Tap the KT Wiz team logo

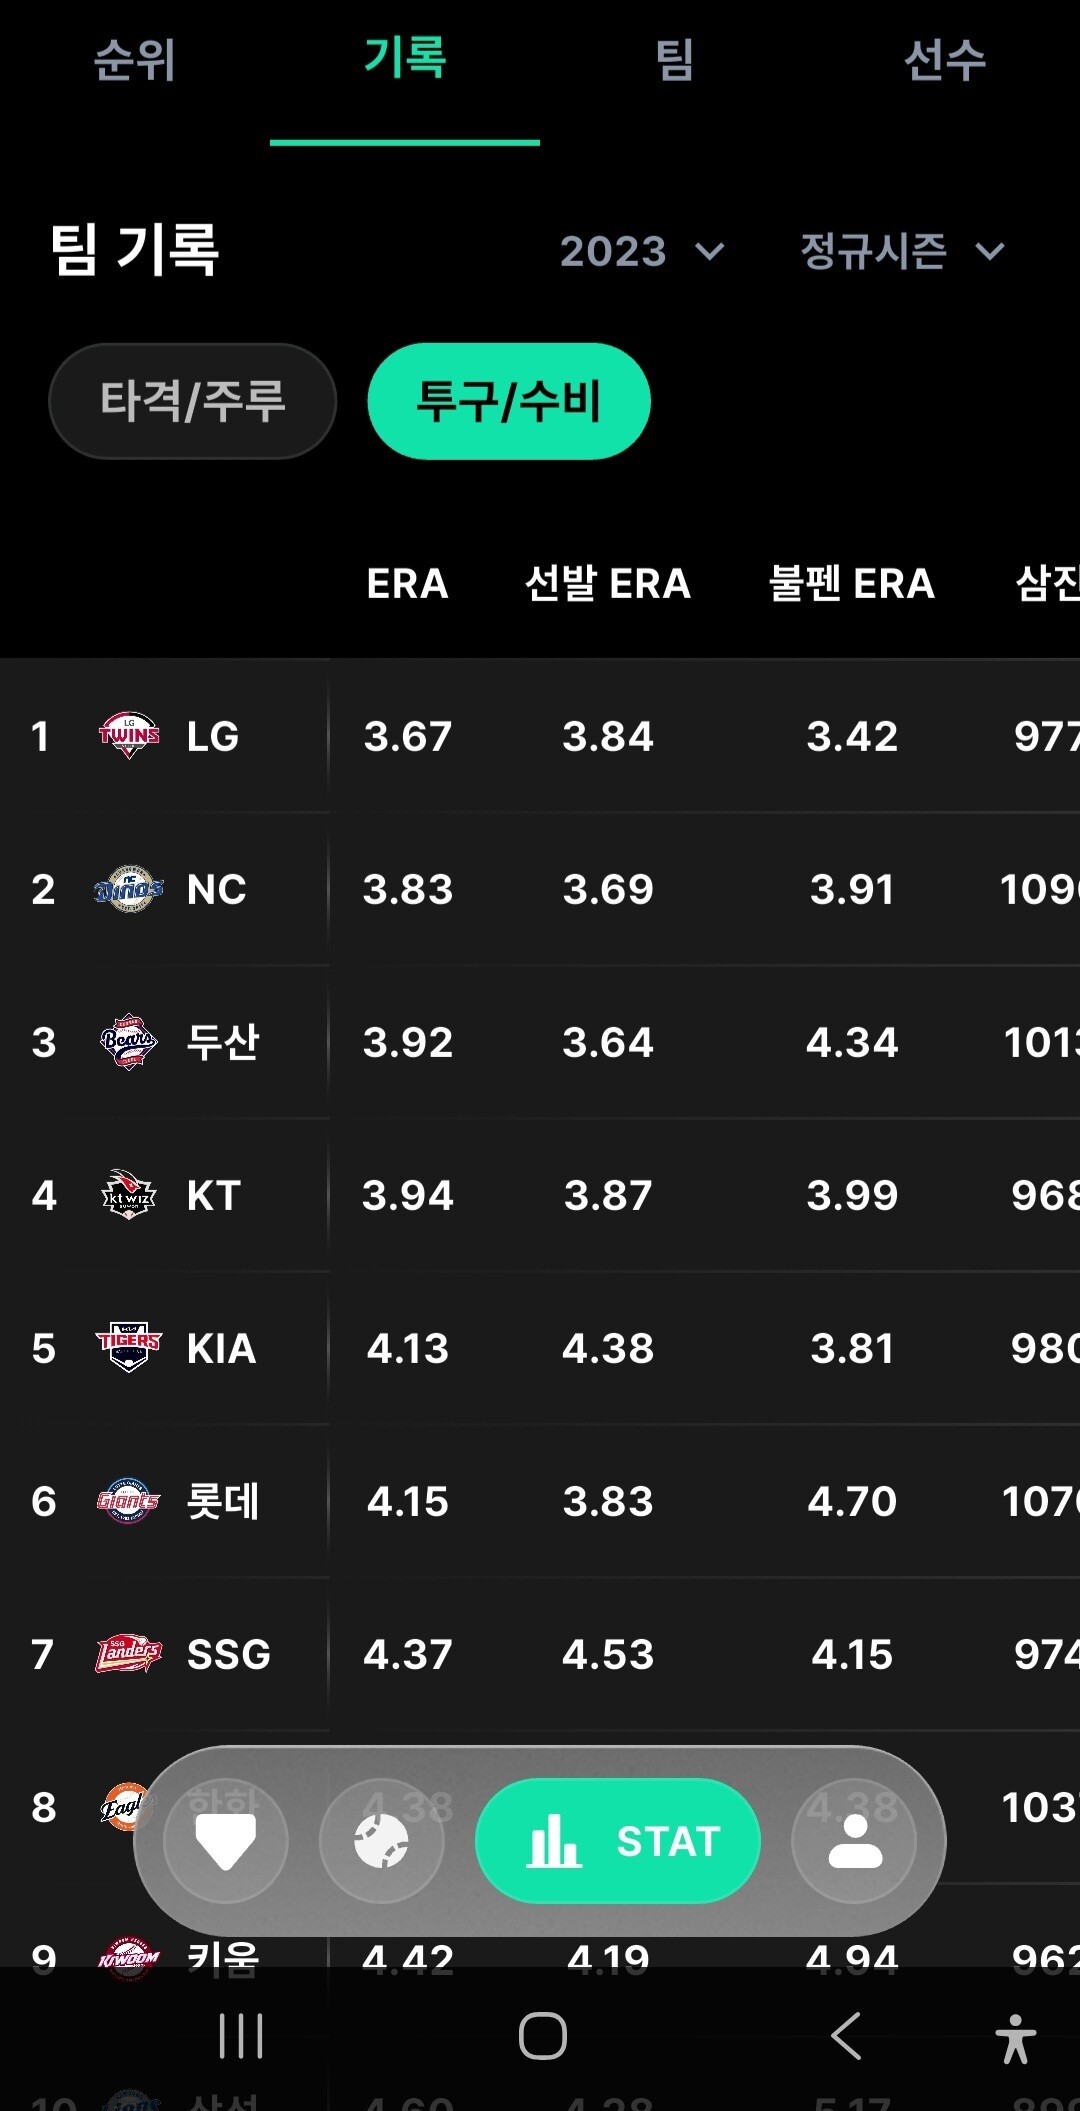click(x=129, y=1195)
